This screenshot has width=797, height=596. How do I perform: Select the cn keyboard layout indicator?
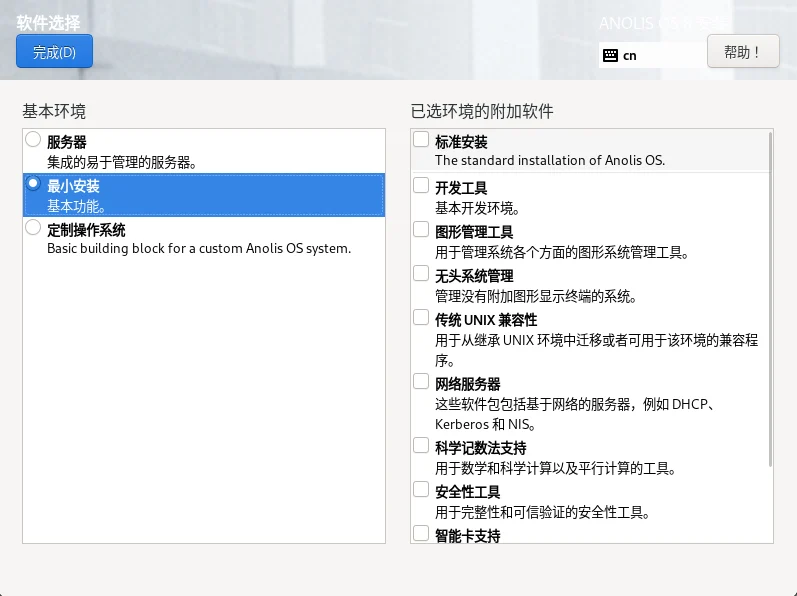(652, 55)
